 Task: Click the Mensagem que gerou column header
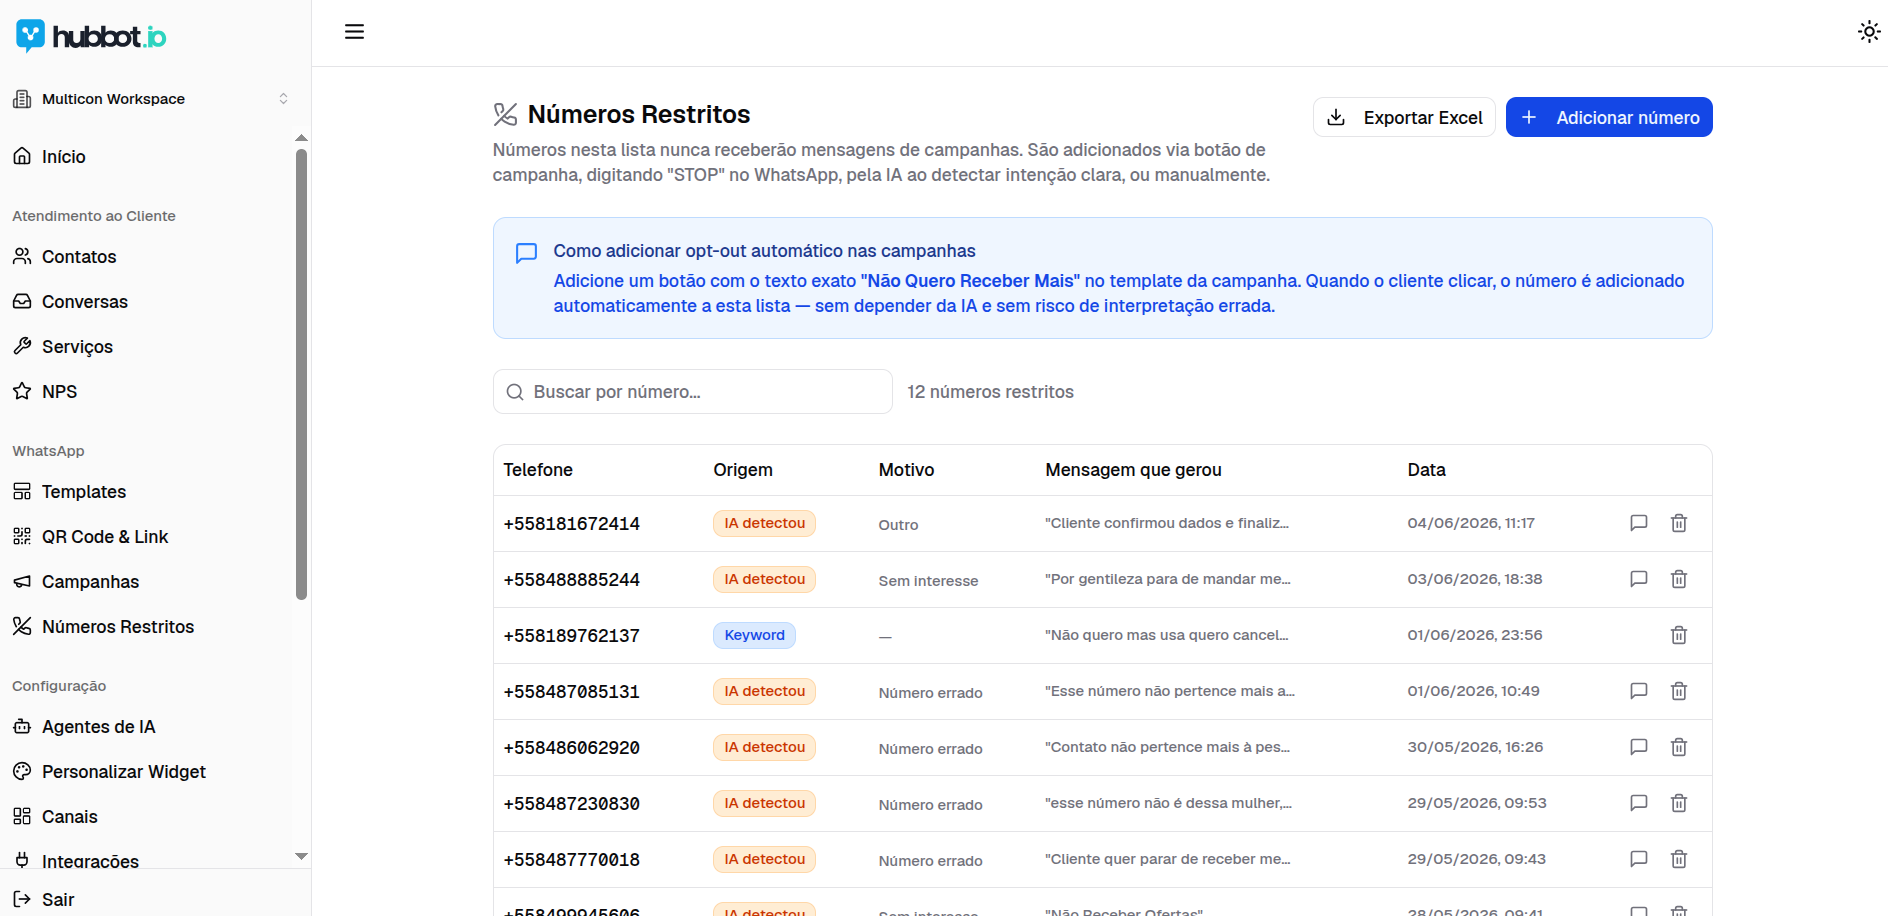tap(1133, 470)
